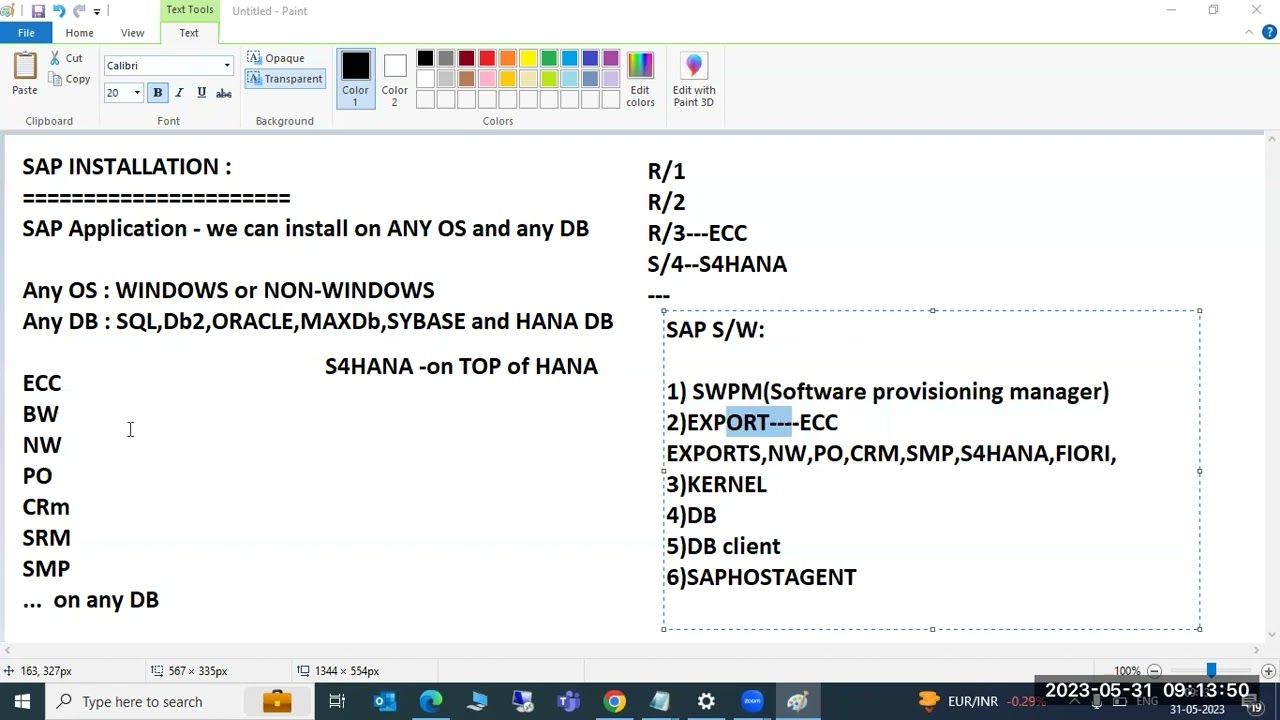Click the '6)SAPHOSTAGENT' line in text box
Viewport: 1280px width, 720px height.
pyautogui.click(x=761, y=577)
